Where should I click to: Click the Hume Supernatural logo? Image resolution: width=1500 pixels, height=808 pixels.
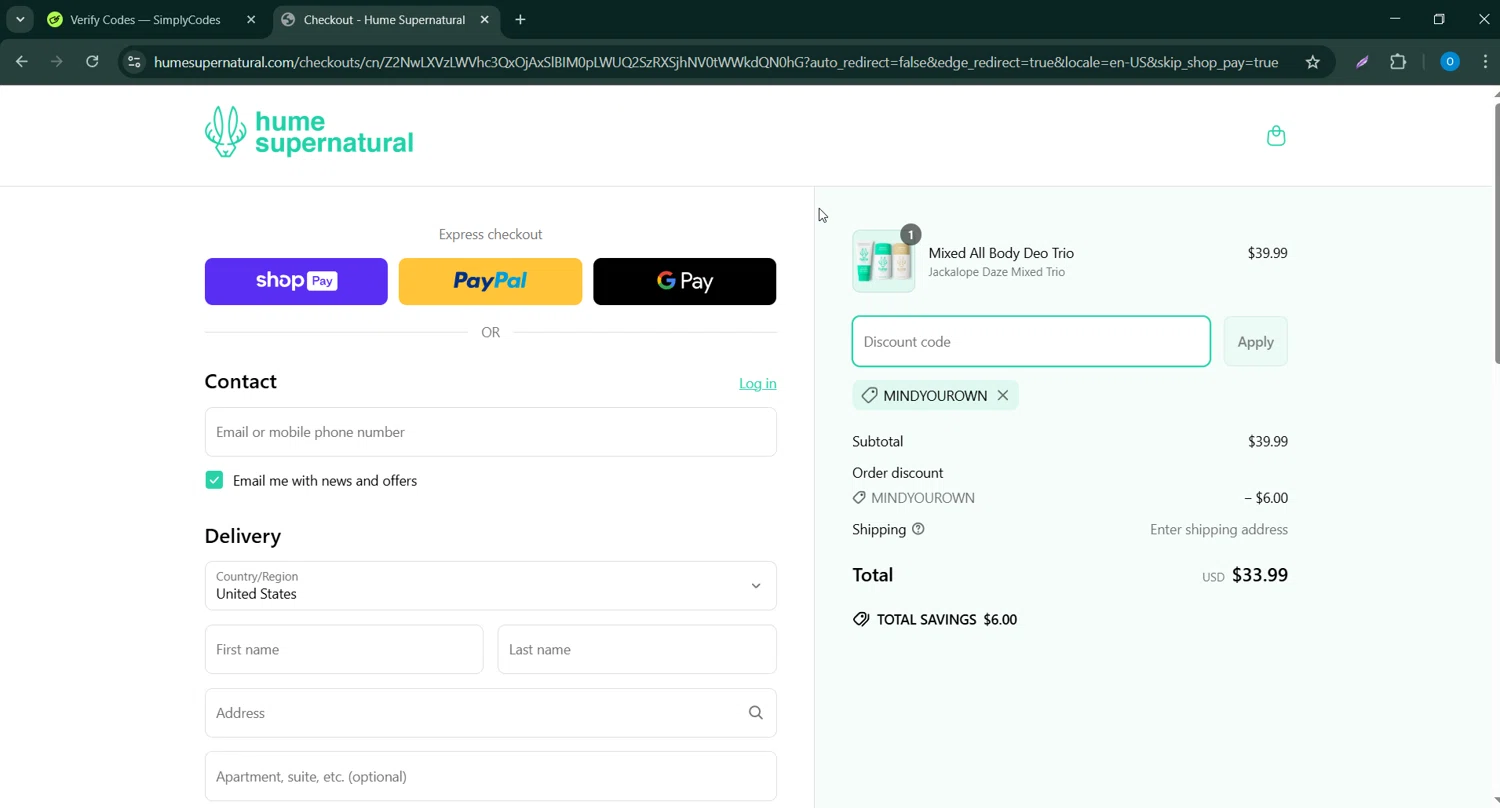click(x=309, y=133)
